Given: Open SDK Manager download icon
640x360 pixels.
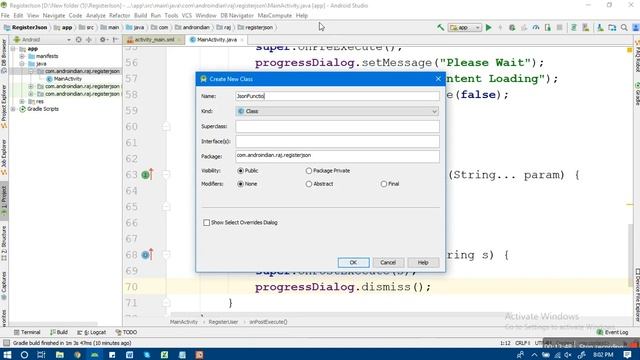Looking at the screenshot, I should (600, 27).
